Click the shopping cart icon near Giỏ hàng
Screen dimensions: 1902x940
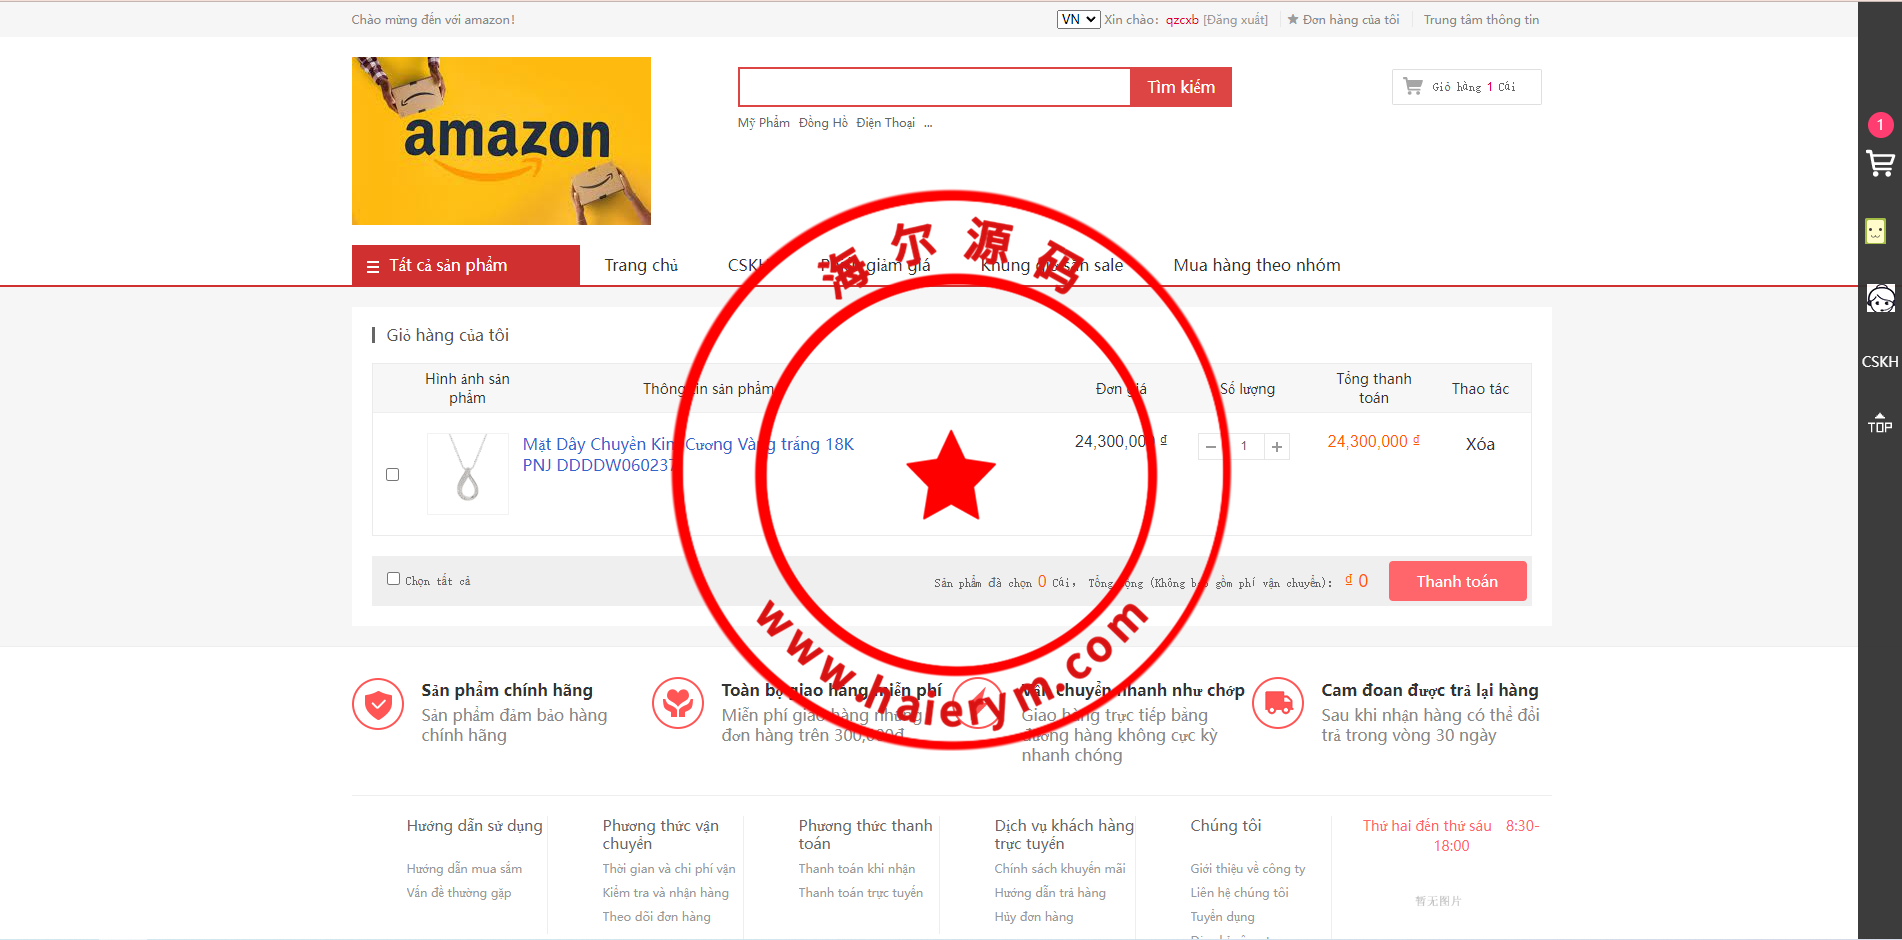pyautogui.click(x=1413, y=87)
